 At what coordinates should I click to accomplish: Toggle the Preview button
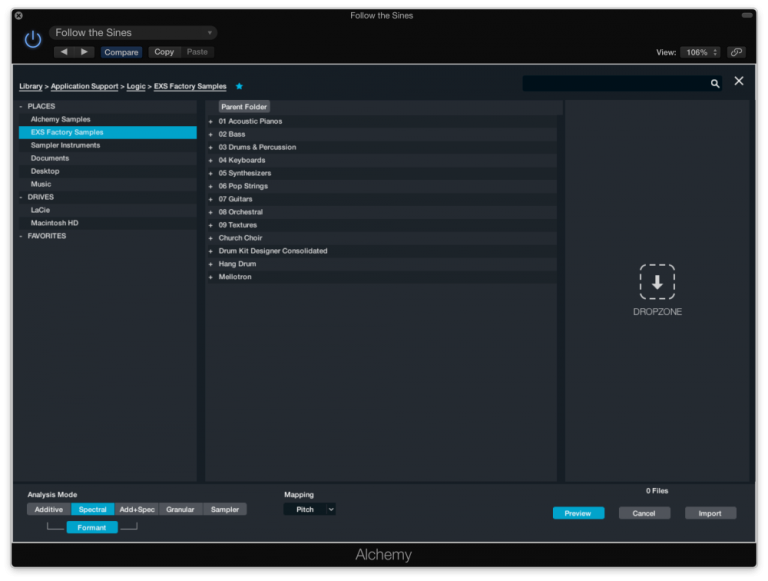(578, 513)
